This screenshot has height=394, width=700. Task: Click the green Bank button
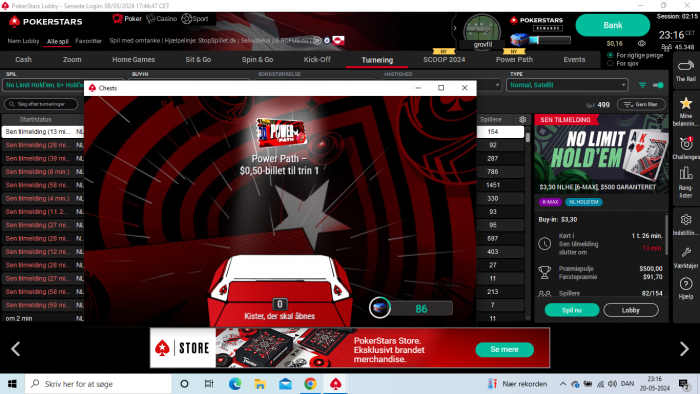tap(612, 25)
